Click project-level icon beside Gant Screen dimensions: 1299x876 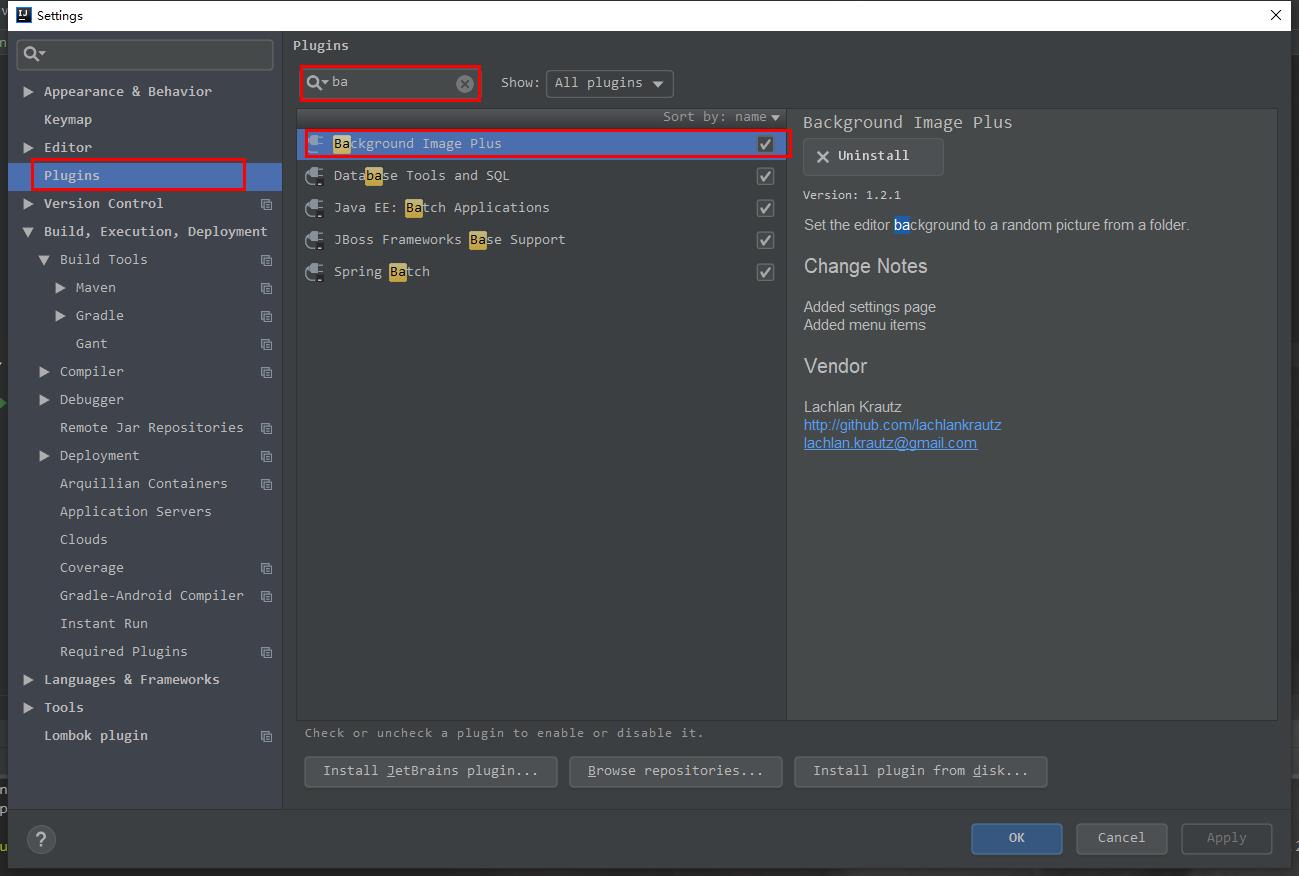pos(266,344)
